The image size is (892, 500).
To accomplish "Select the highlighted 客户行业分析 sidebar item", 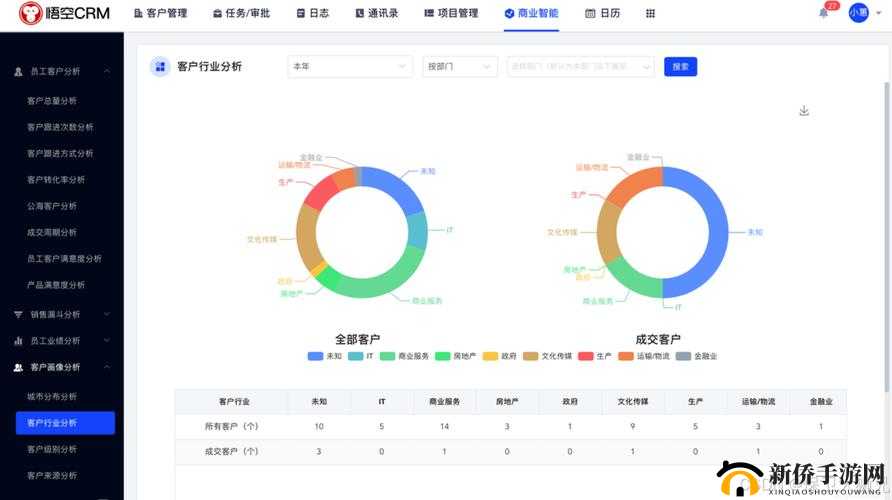I will pos(65,423).
